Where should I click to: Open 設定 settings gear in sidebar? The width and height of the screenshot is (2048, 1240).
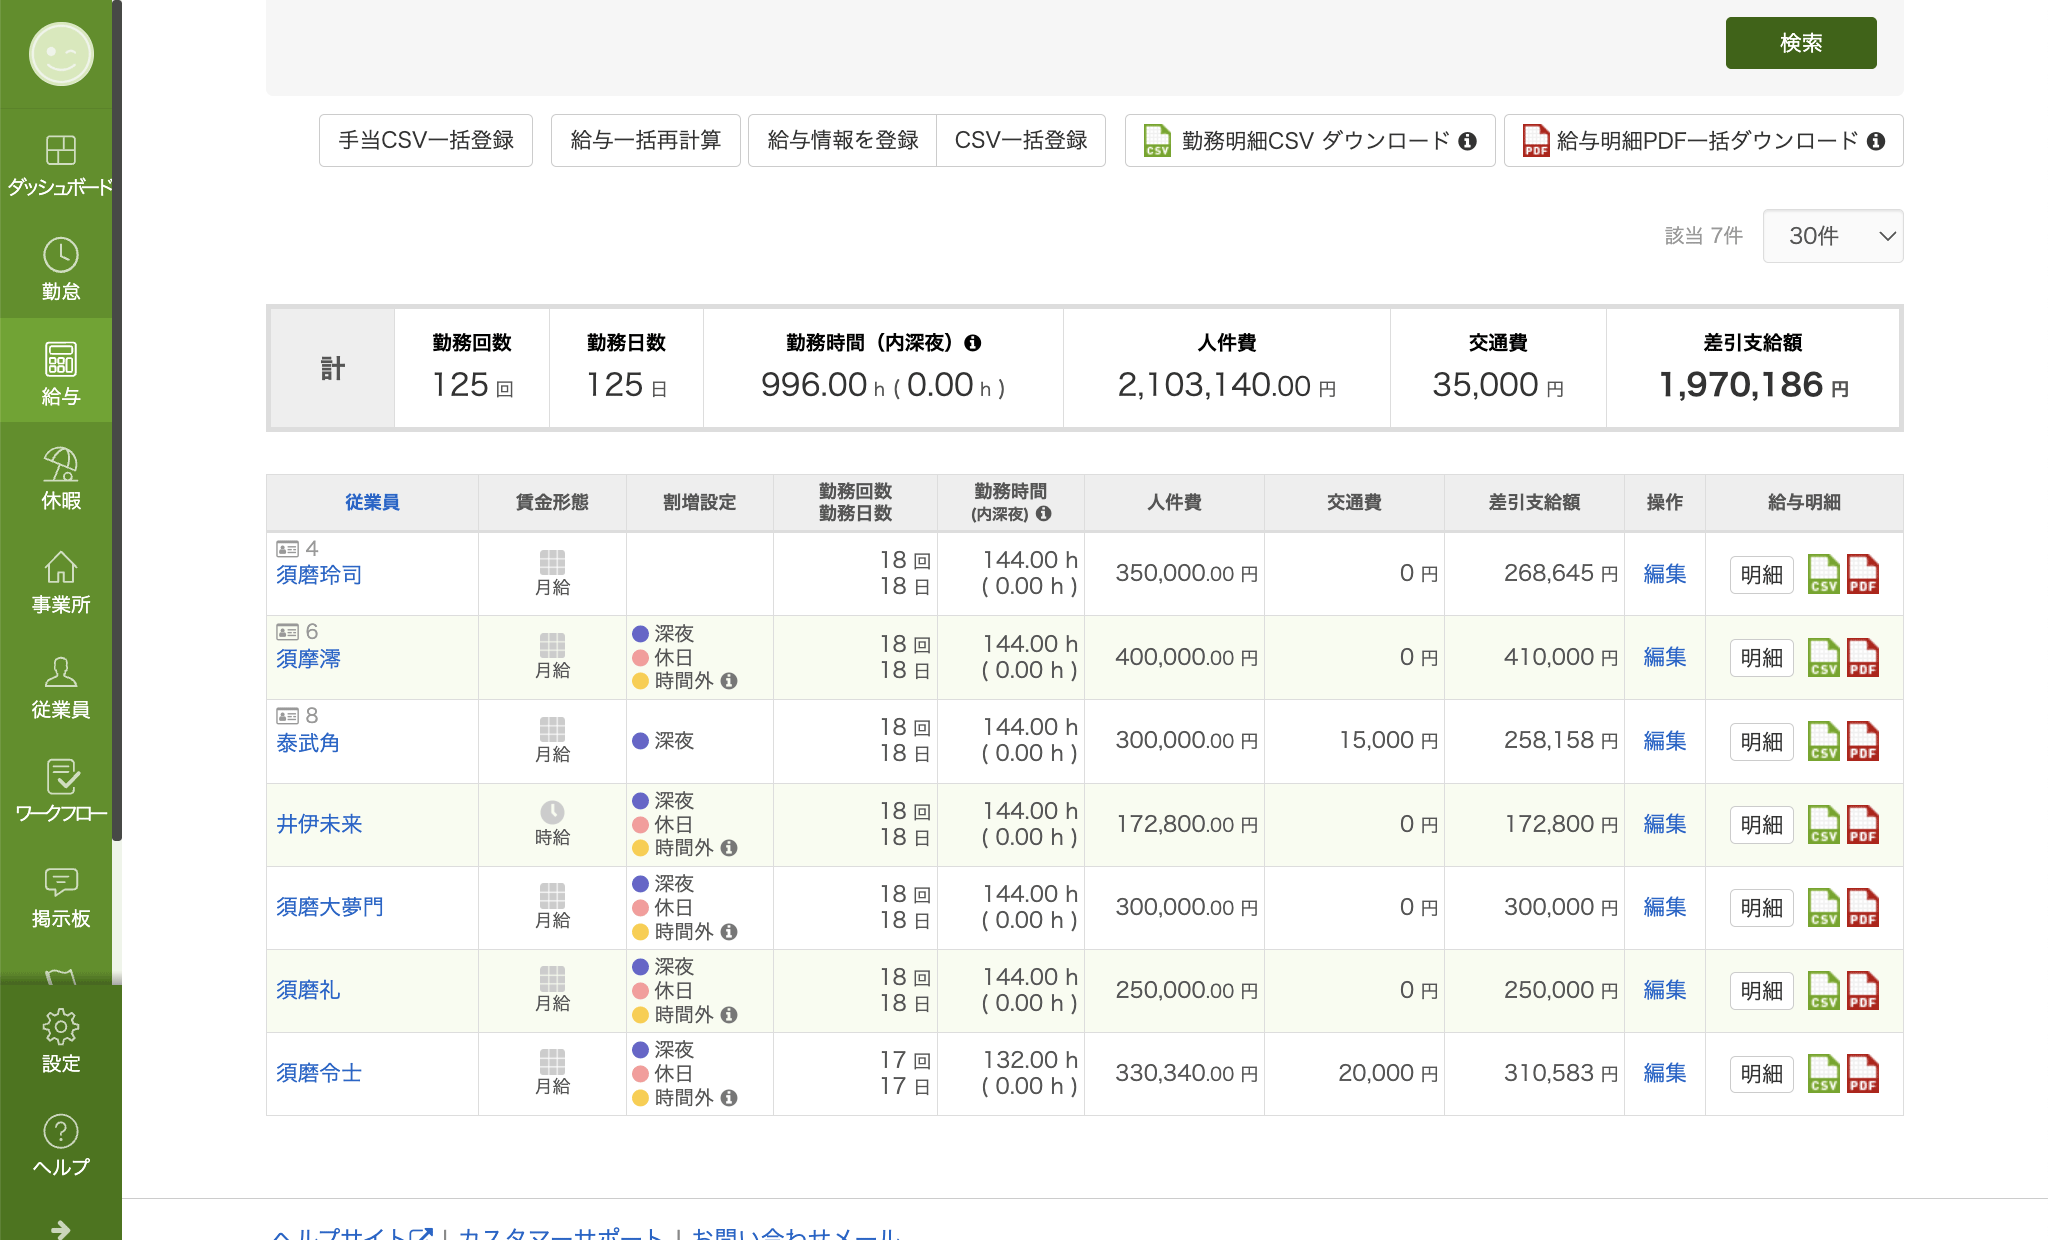click(61, 1040)
